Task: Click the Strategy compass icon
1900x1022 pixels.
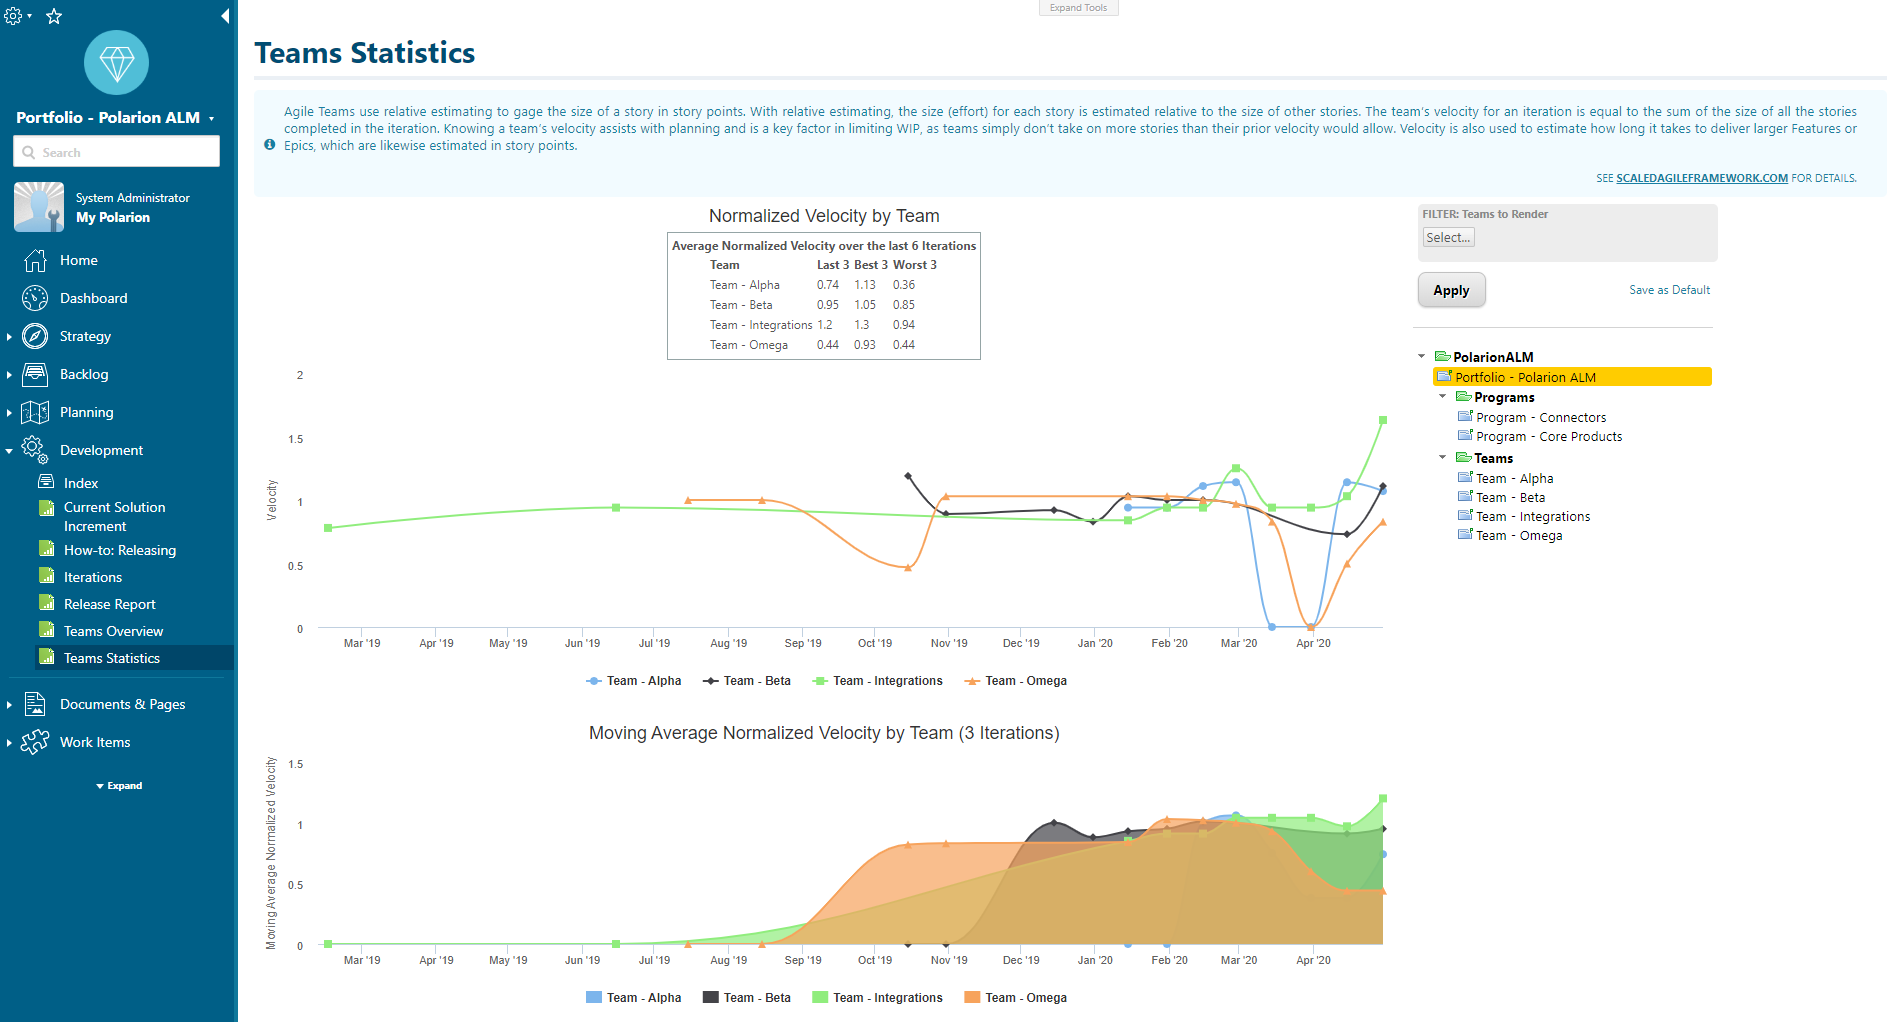Action: 35,336
